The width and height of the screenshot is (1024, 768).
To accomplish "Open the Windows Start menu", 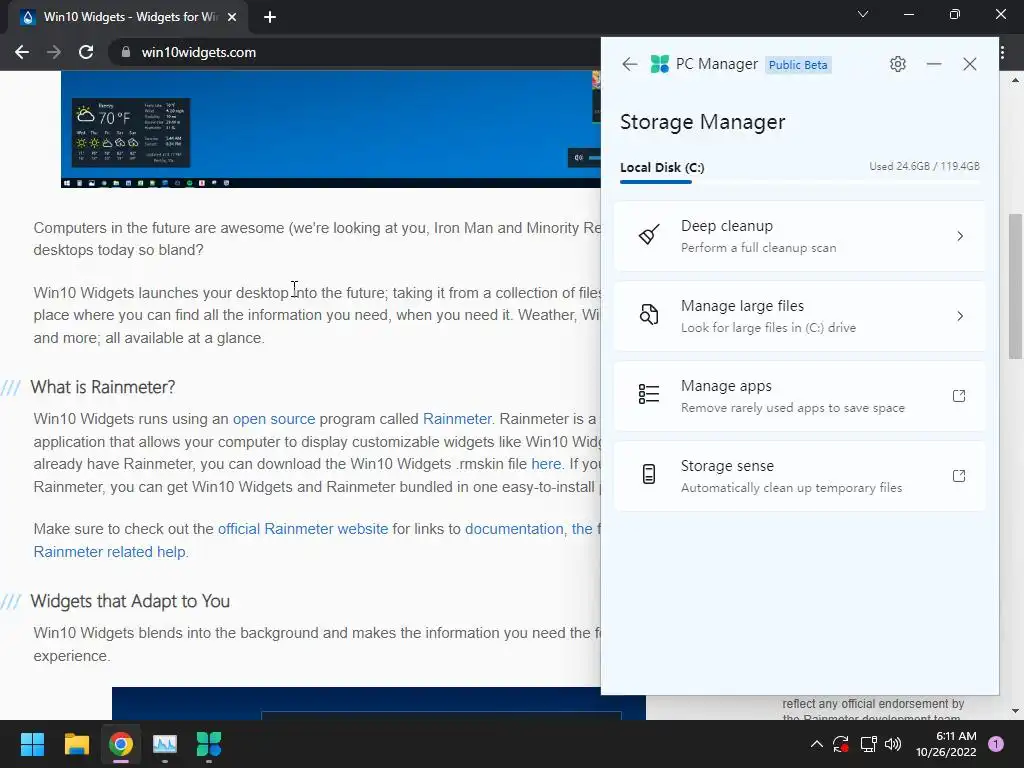I will (32, 744).
